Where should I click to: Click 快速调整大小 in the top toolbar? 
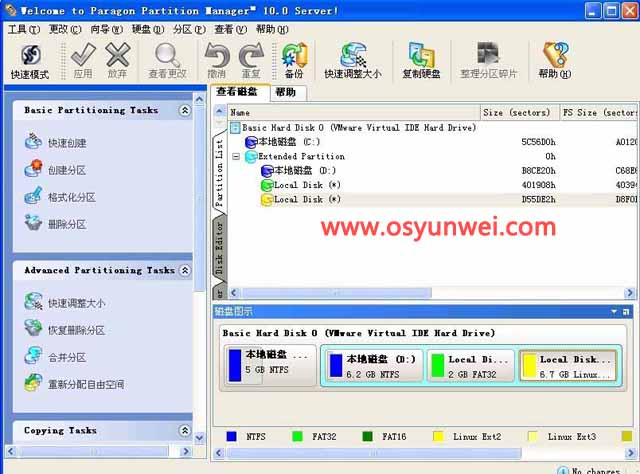[353, 60]
